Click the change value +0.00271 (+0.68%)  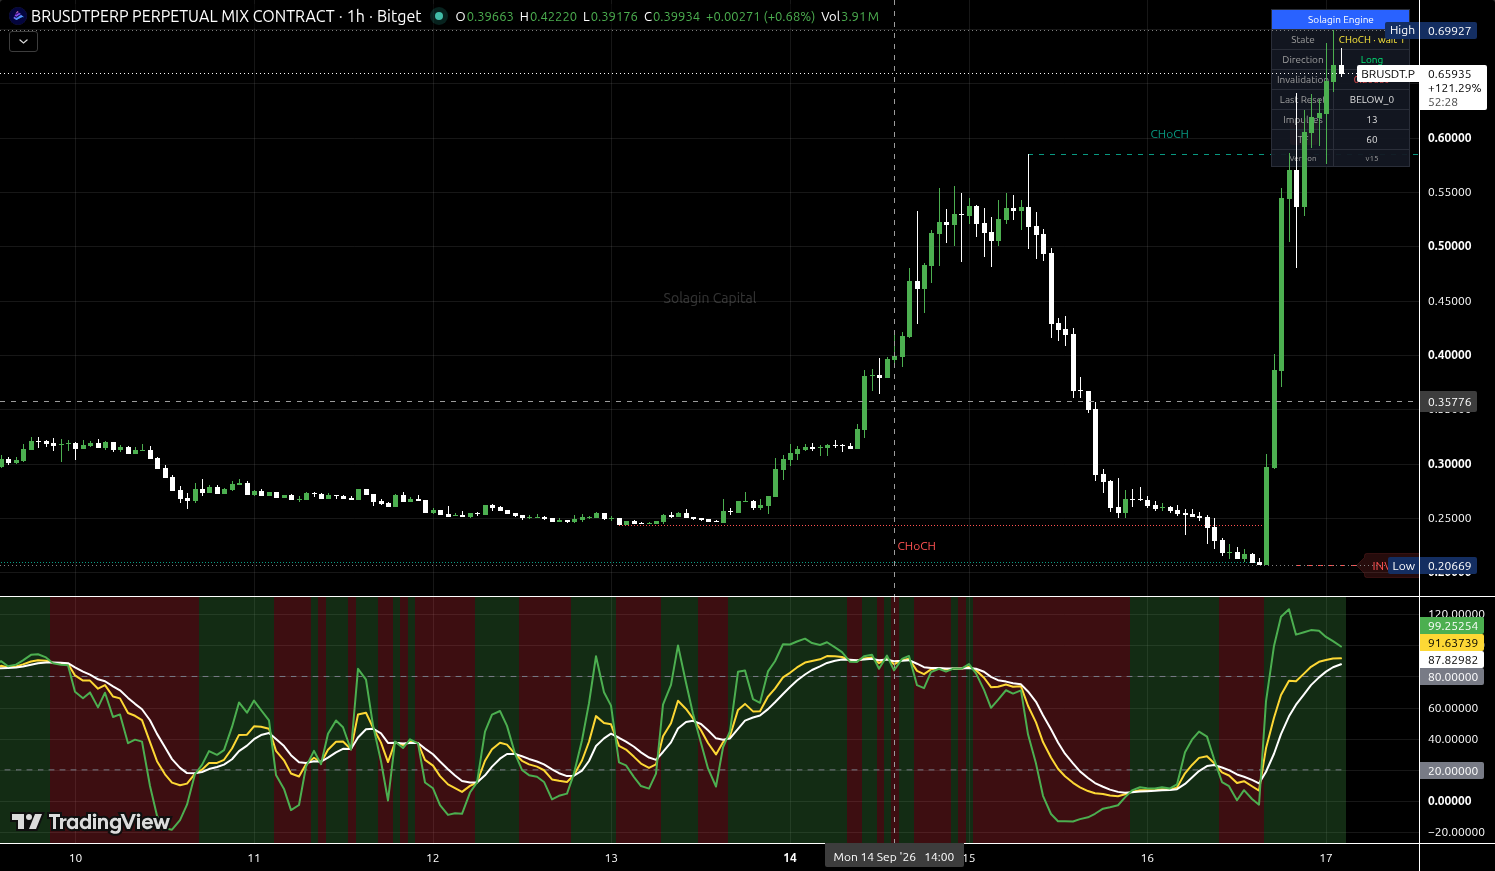point(760,17)
